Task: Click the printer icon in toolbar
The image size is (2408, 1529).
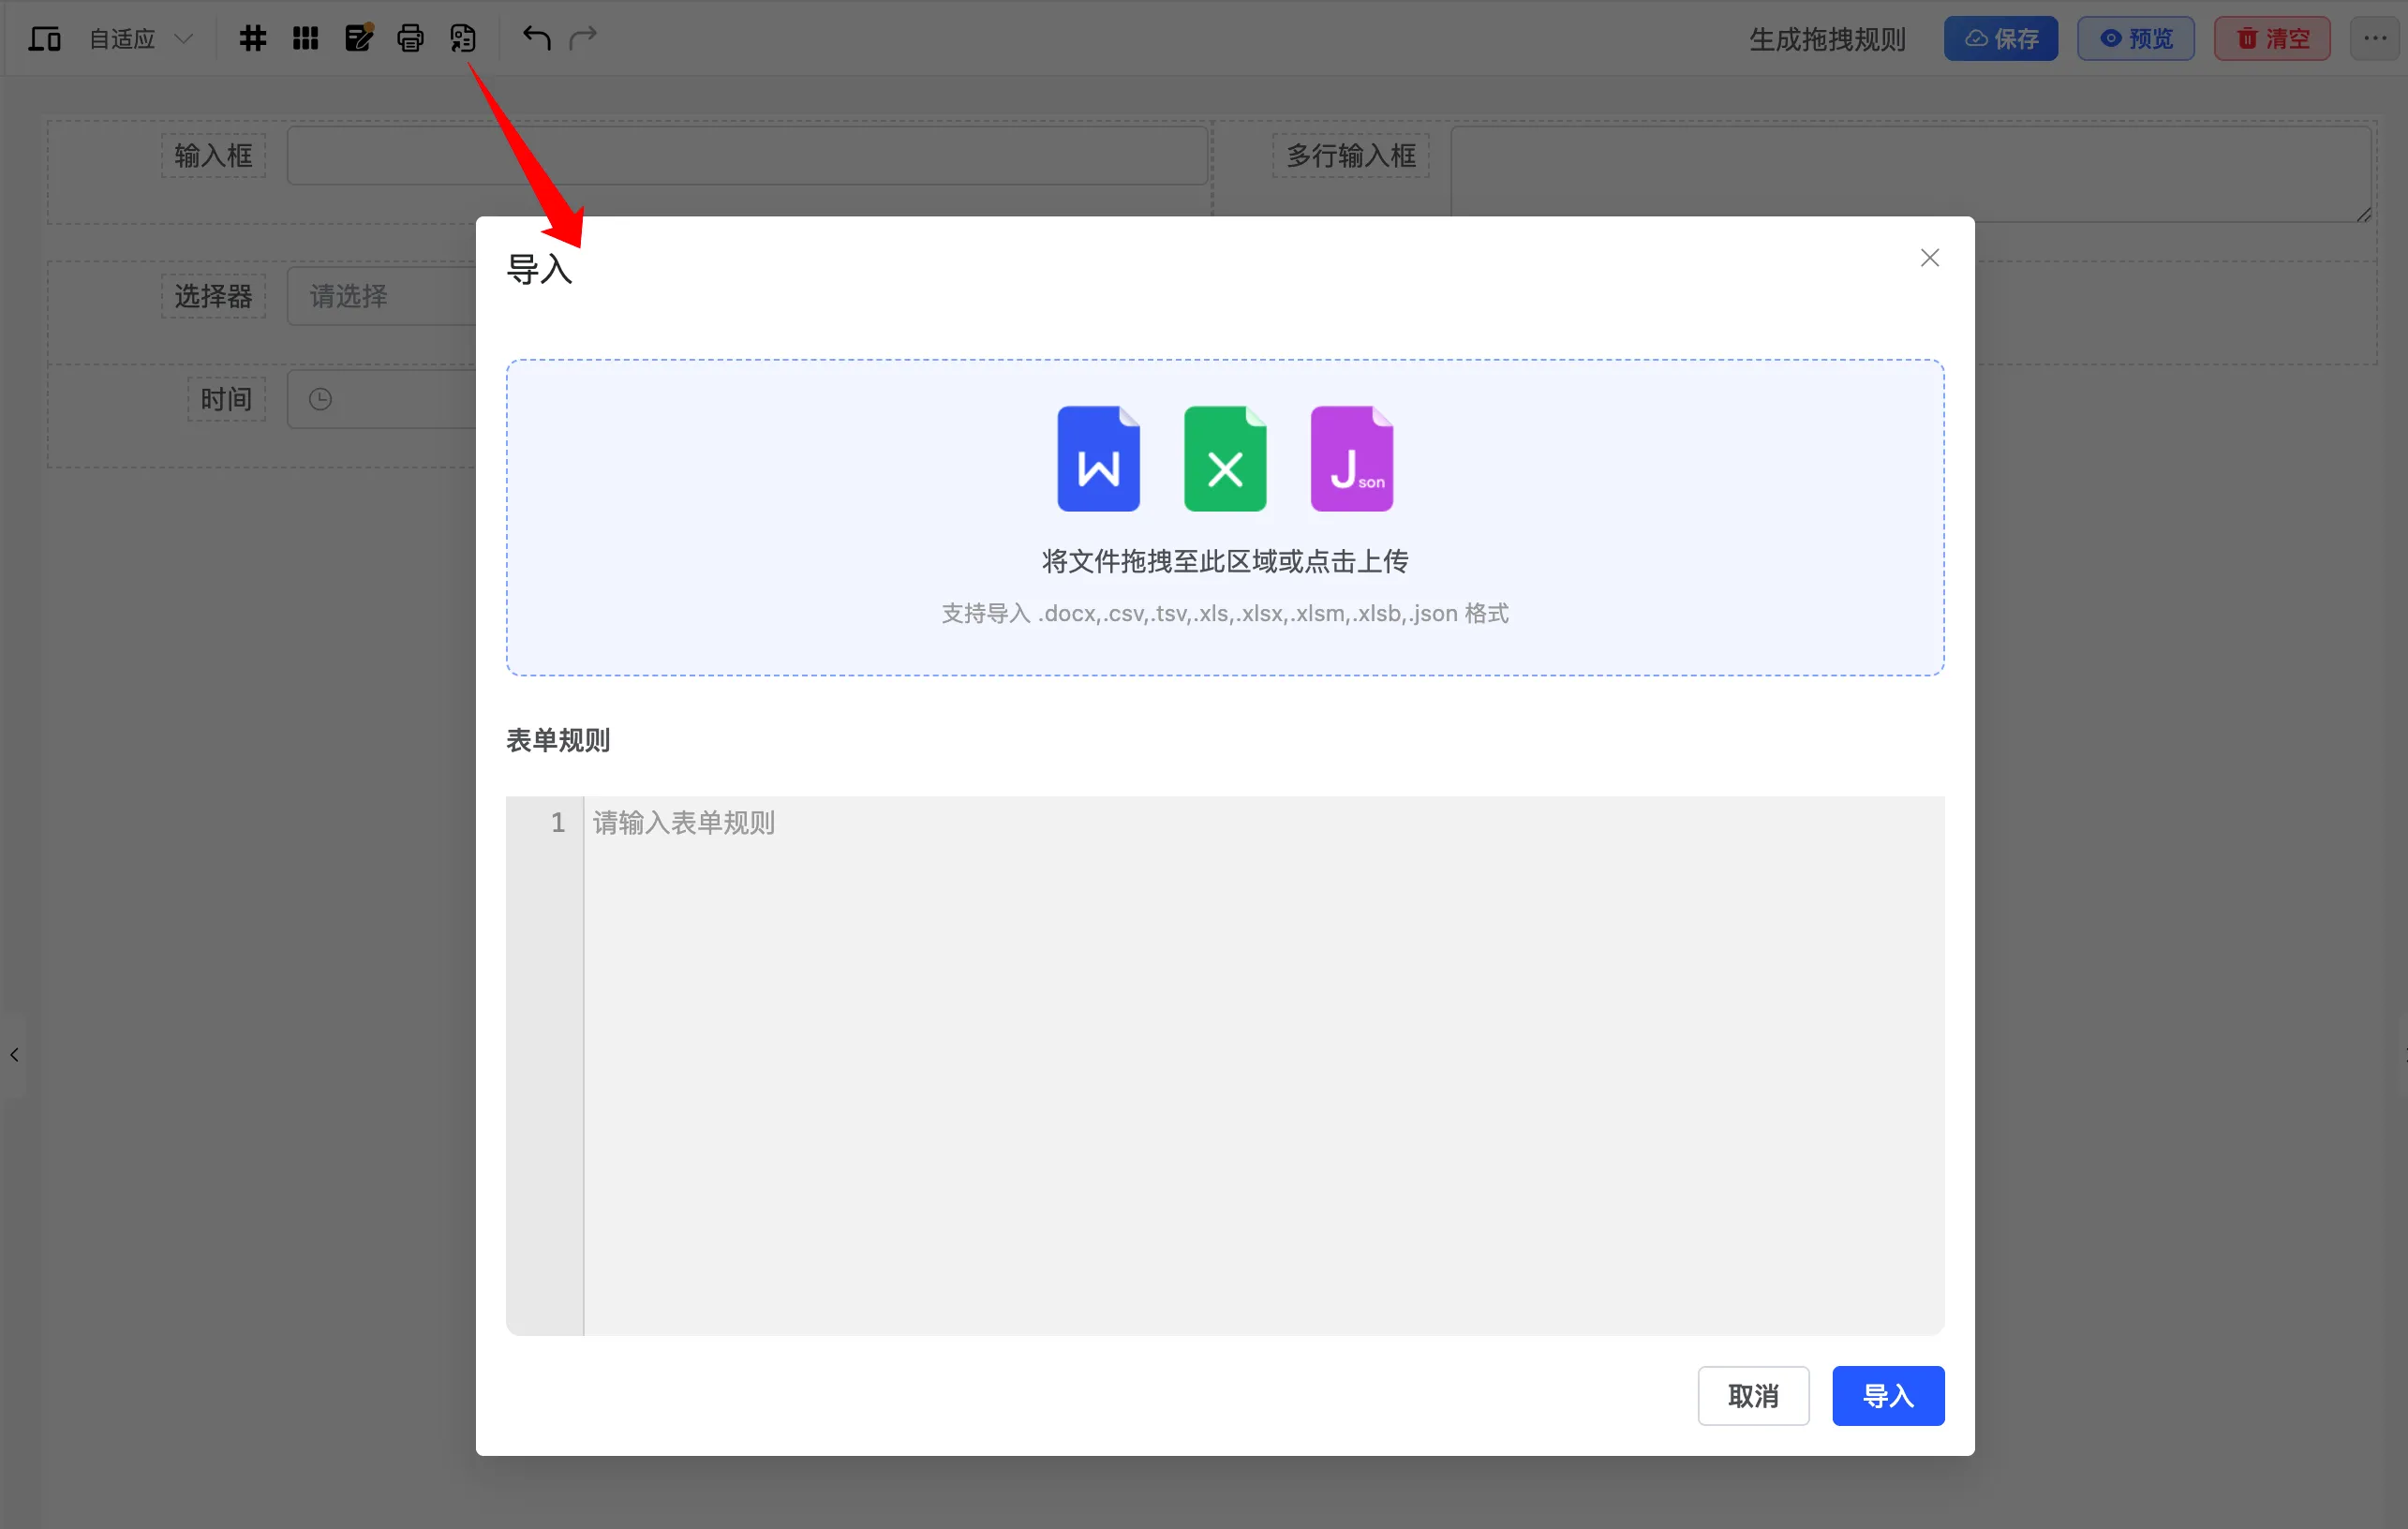Action: click(x=410, y=39)
